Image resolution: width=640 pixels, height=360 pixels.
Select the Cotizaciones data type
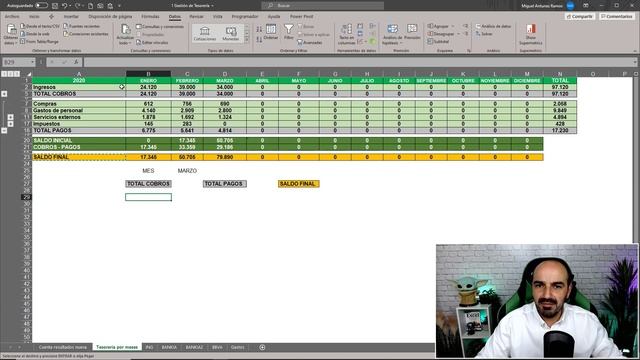(x=204, y=33)
